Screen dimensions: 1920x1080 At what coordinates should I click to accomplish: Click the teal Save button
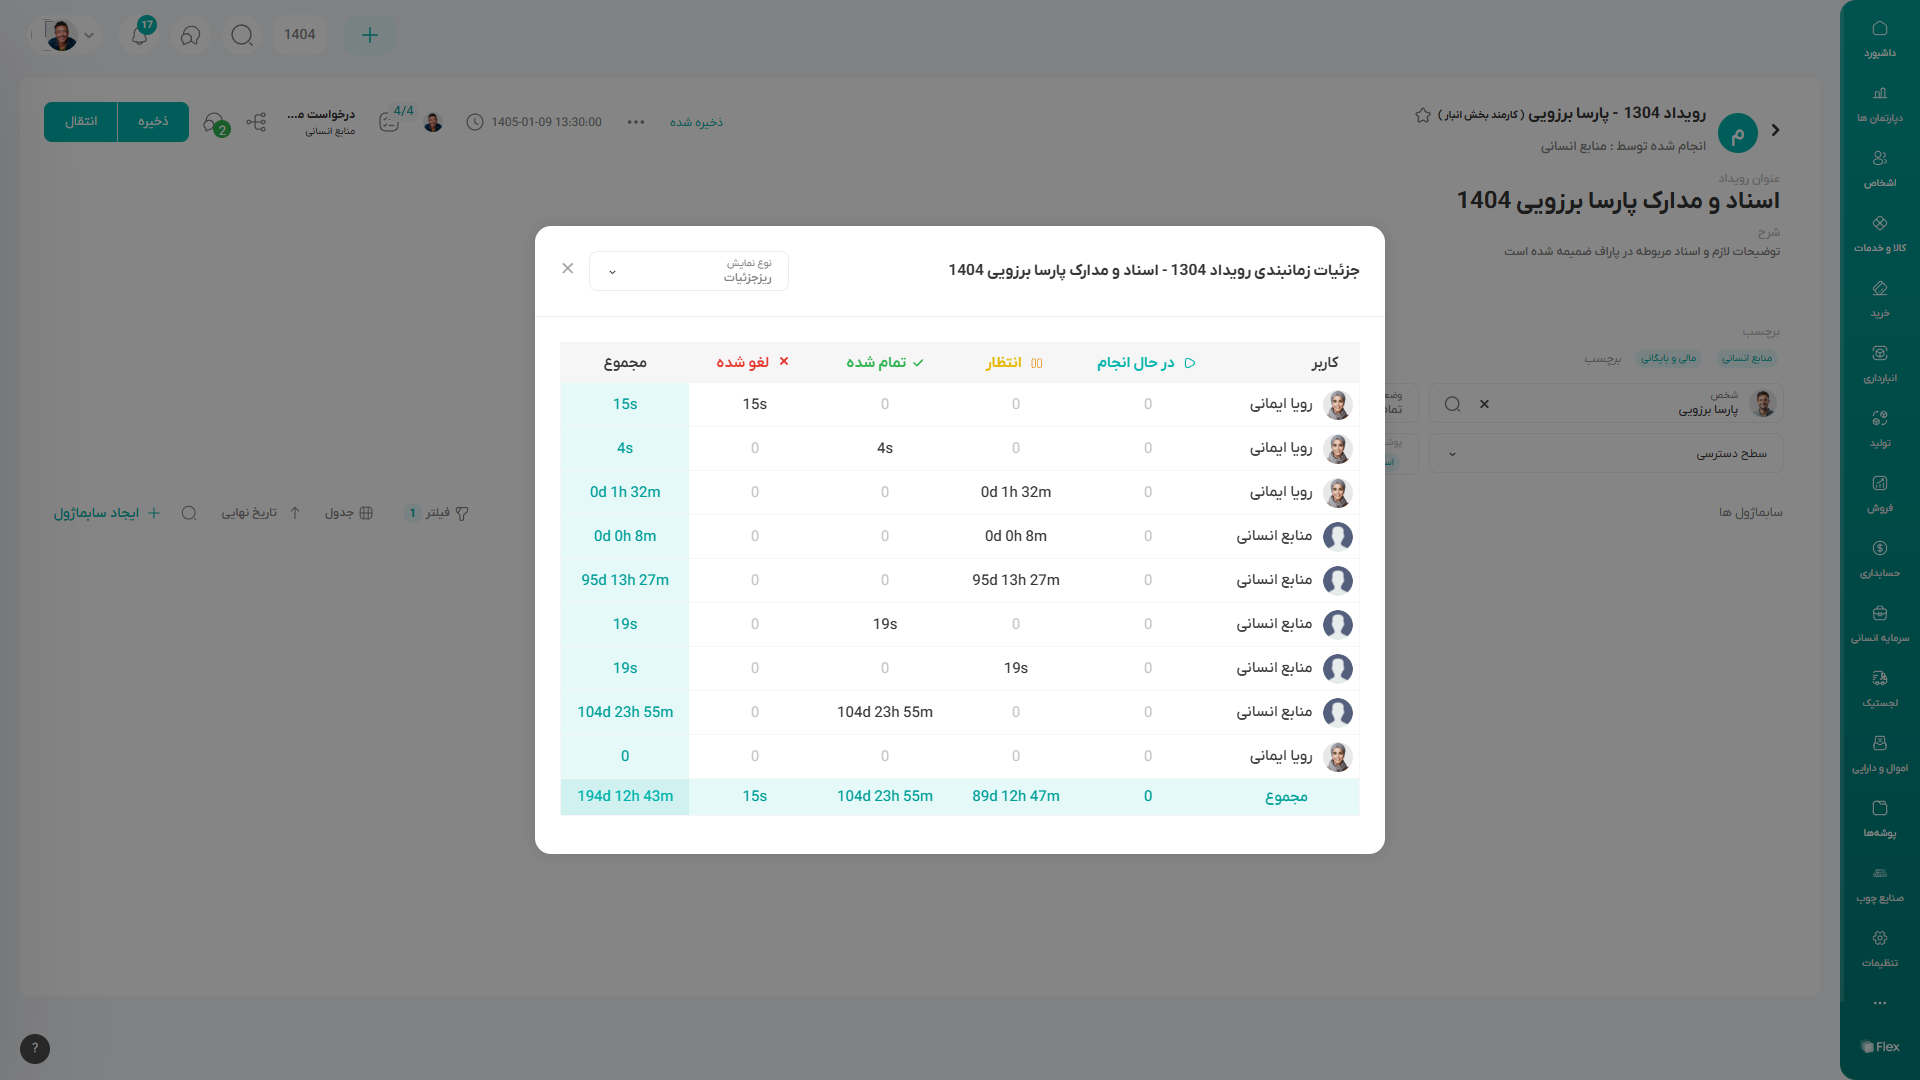[153, 122]
